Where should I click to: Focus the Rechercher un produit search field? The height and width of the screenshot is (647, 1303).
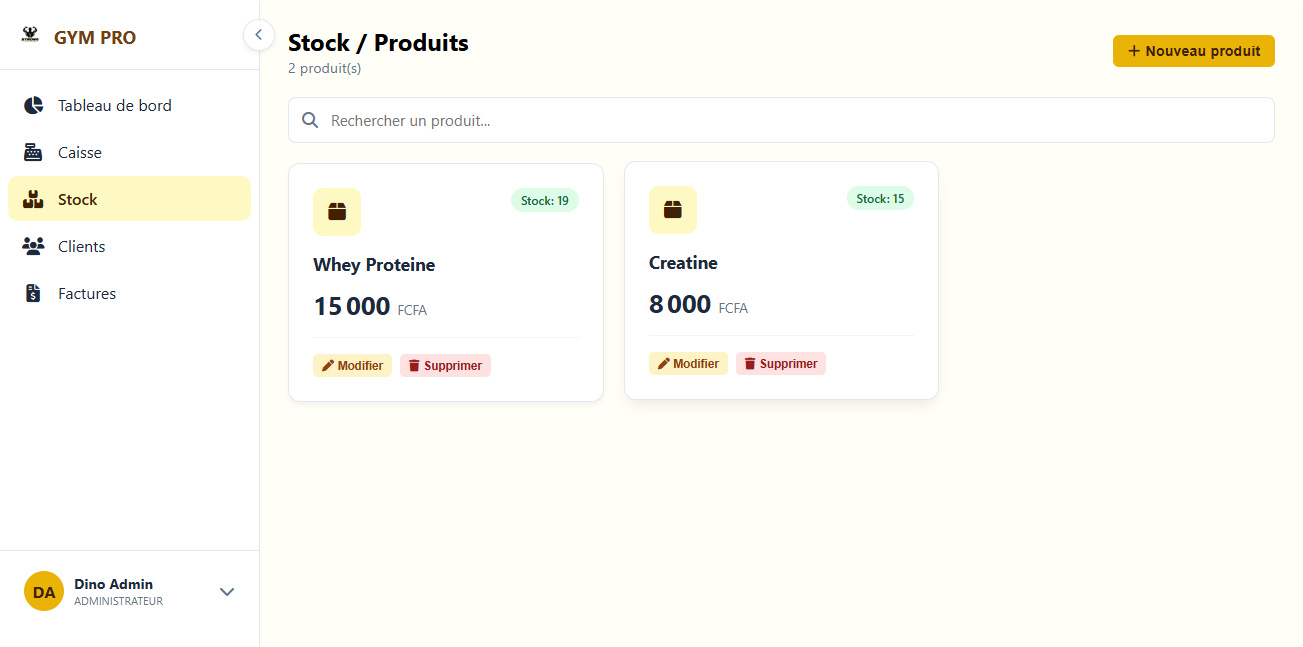(x=781, y=120)
